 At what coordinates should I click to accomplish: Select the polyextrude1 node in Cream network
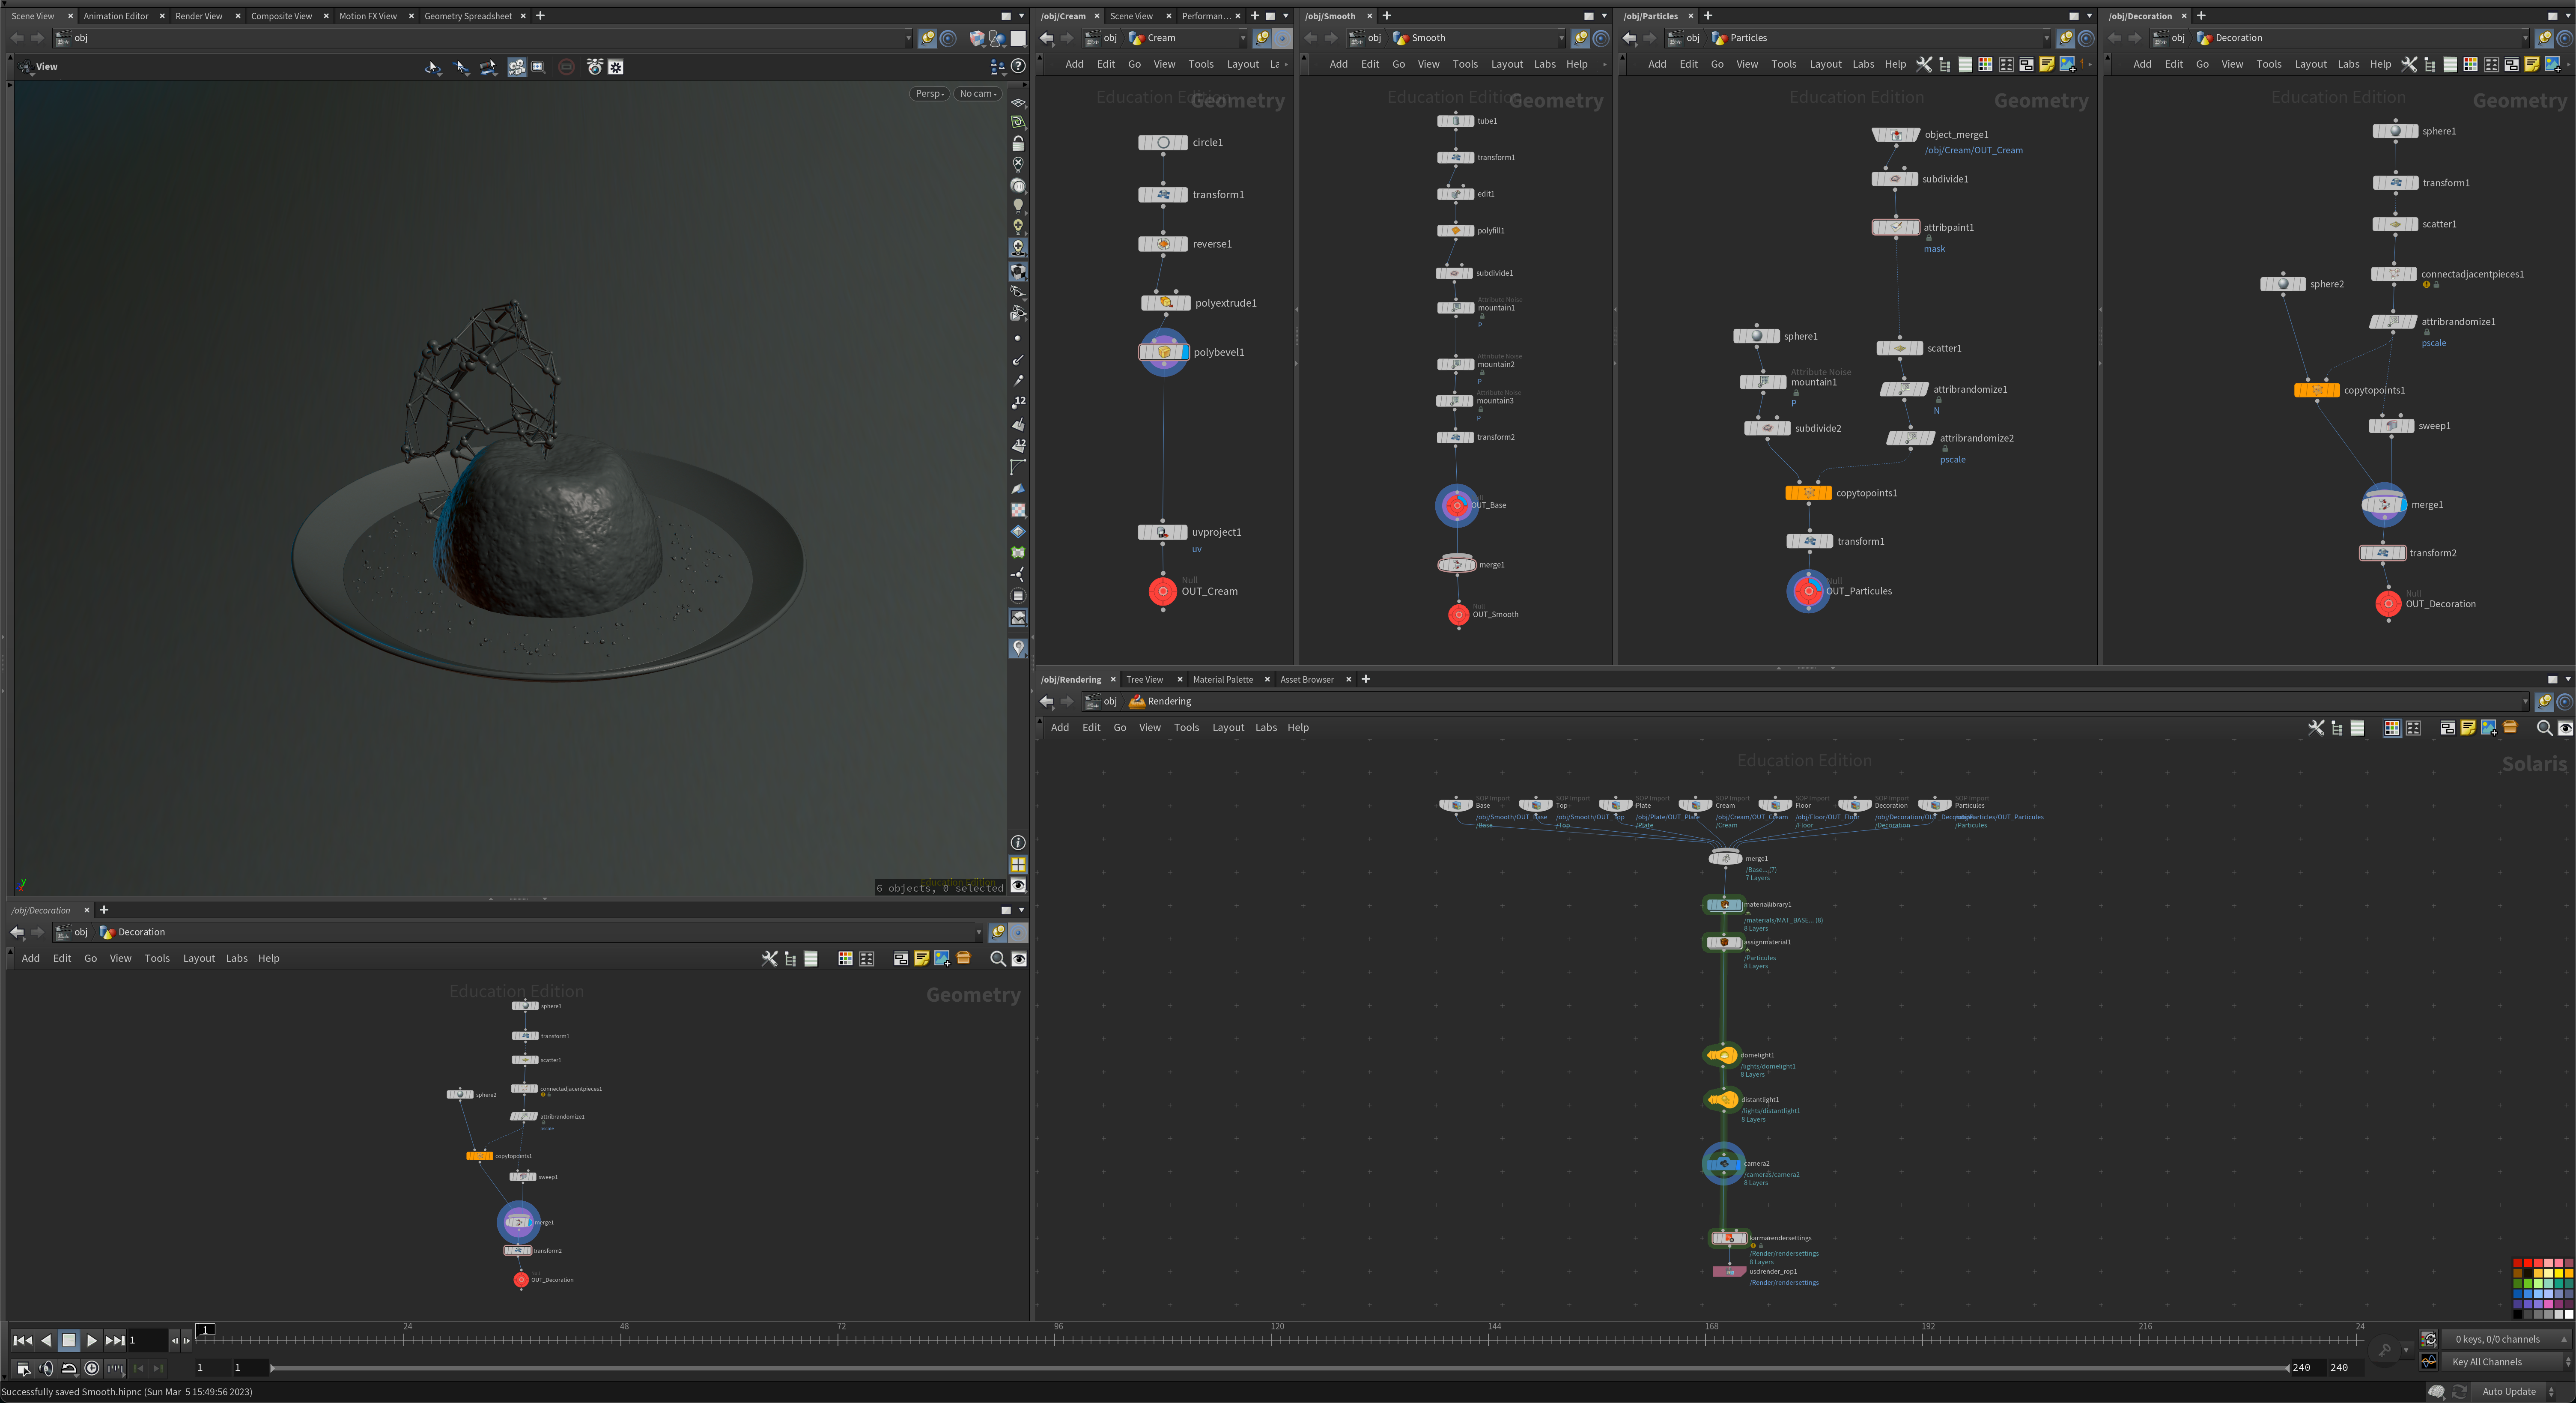pos(1165,303)
